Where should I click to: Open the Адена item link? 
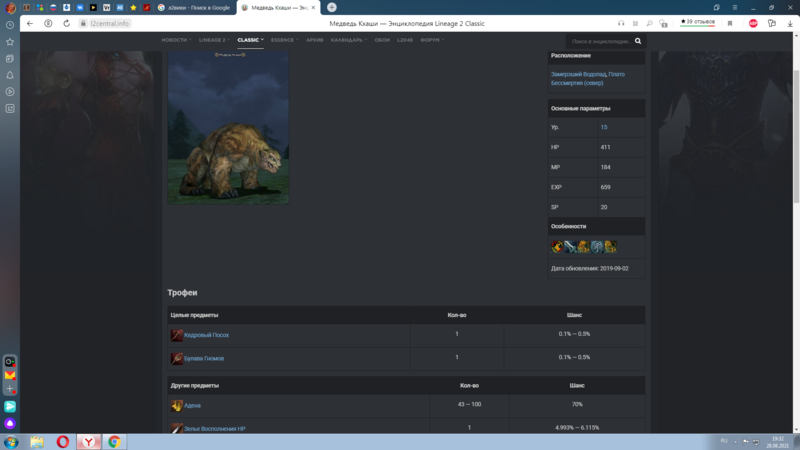point(192,406)
